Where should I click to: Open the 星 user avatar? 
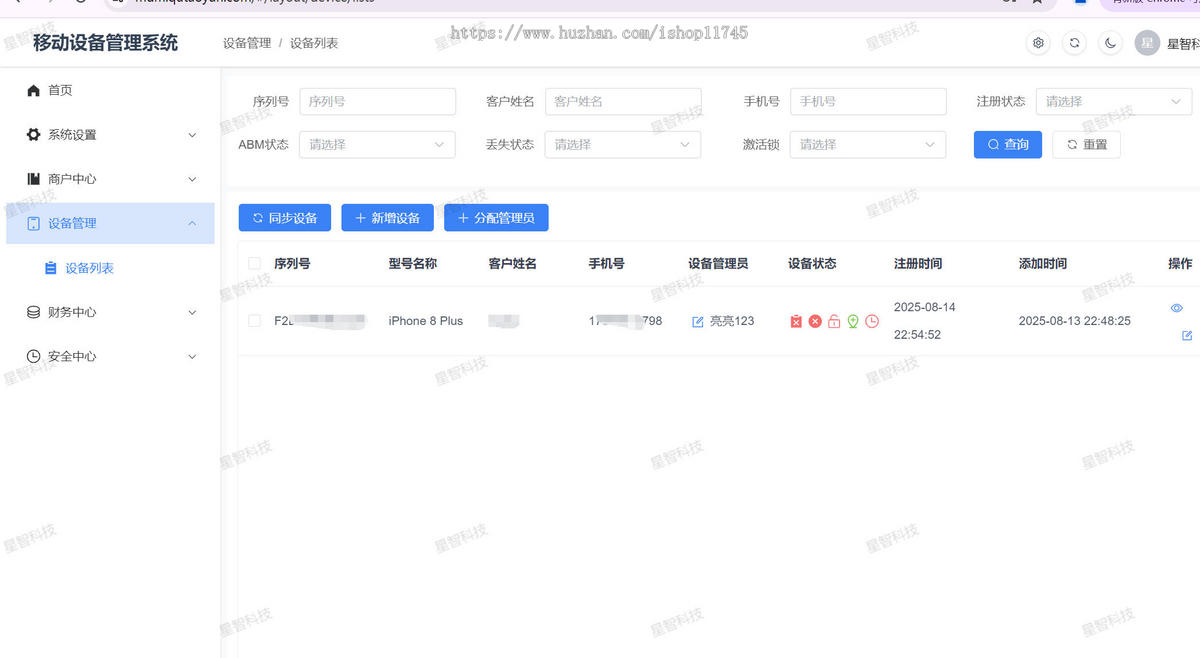(x=1147, y=43)
